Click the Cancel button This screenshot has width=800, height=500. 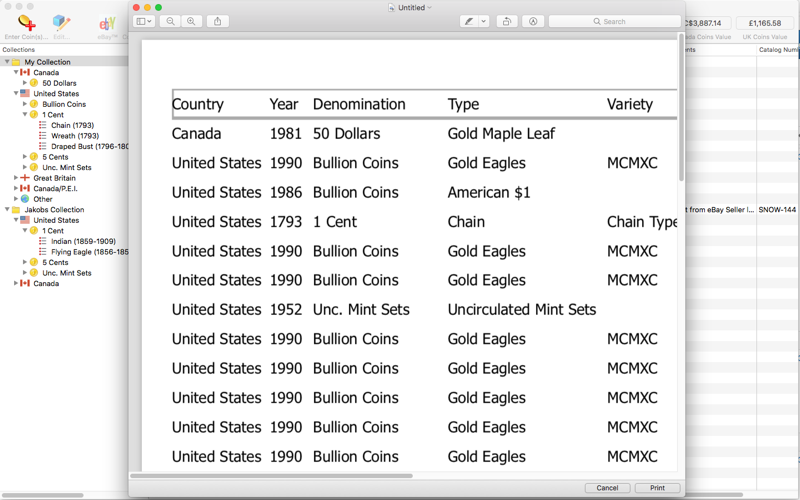[x=607, y=488]
